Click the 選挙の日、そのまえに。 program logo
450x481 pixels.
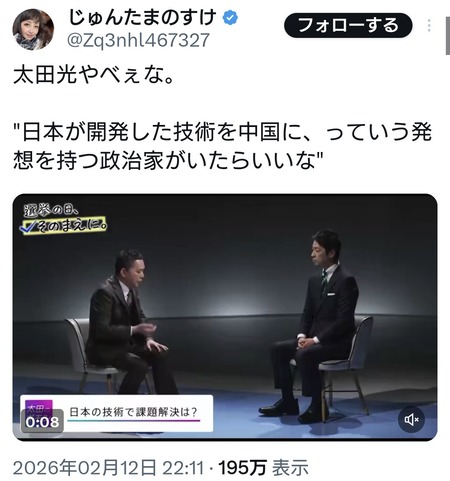click(x=65, y=219)
